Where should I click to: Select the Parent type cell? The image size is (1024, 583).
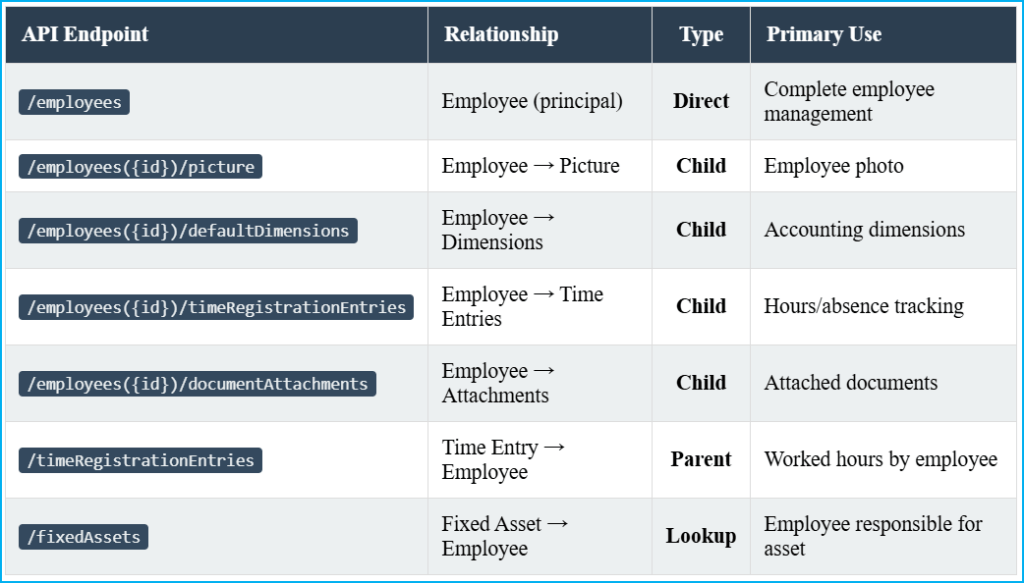point(701,460)
